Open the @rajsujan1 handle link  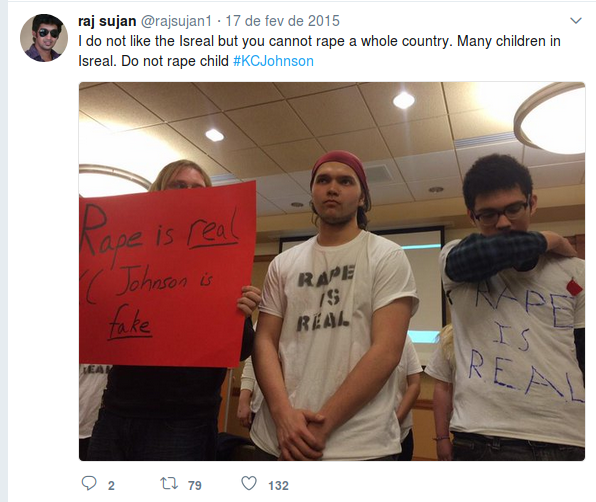[176, 21]
